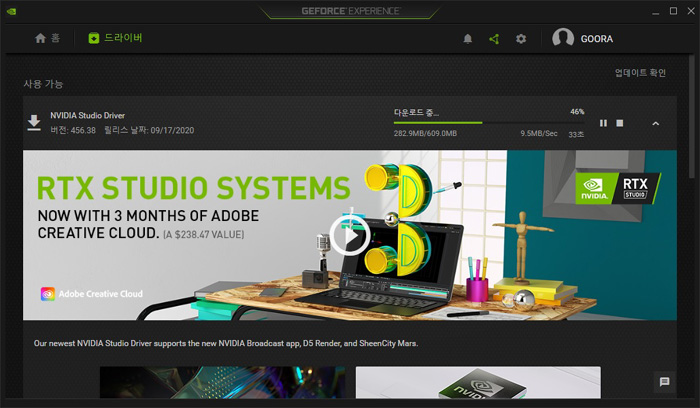This screenshot has height=408, width=700.
Task: Click the version 456.38 text
Action: [x=73, y=130]
